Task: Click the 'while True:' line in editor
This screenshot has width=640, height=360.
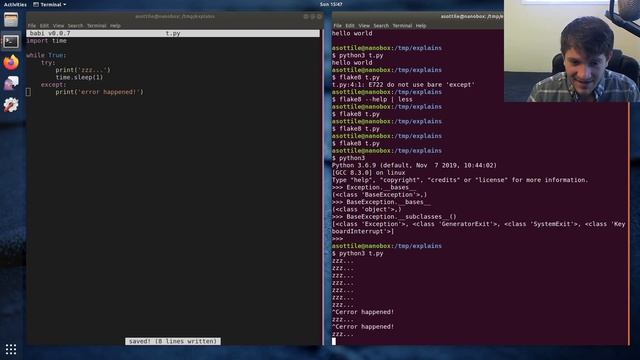Action: (x=47, y=55)
